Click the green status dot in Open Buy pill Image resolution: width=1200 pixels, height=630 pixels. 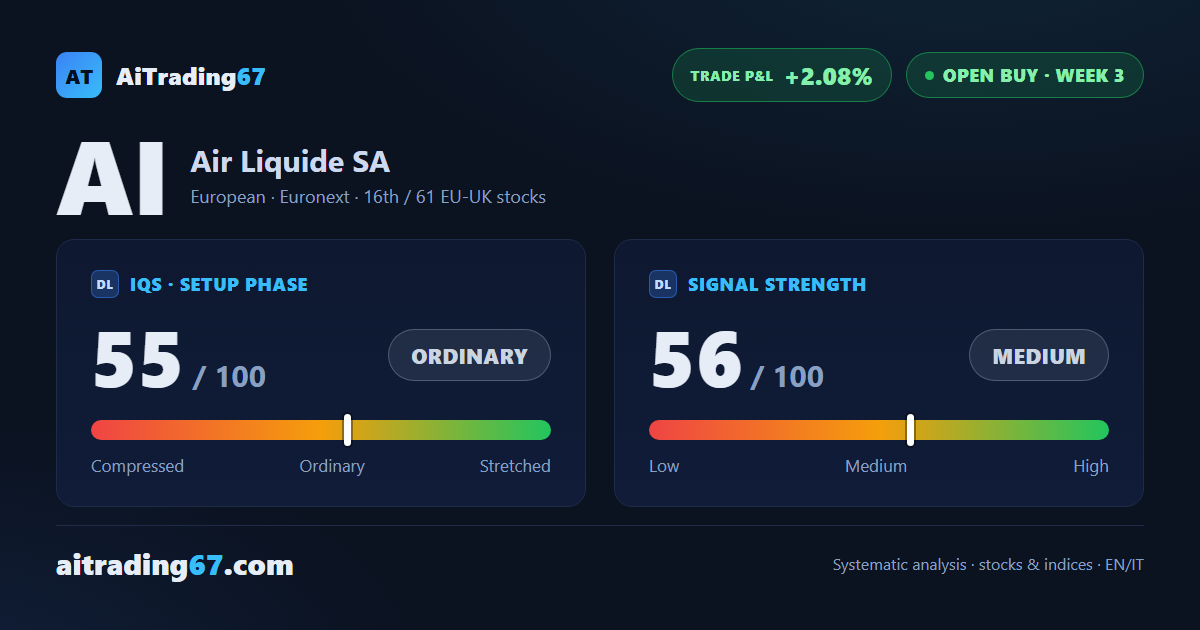[x=929, y=75]
